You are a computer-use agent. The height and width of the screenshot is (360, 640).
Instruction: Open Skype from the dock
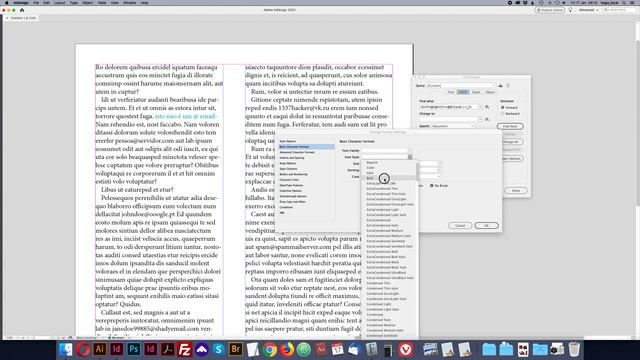click(218, 349)
